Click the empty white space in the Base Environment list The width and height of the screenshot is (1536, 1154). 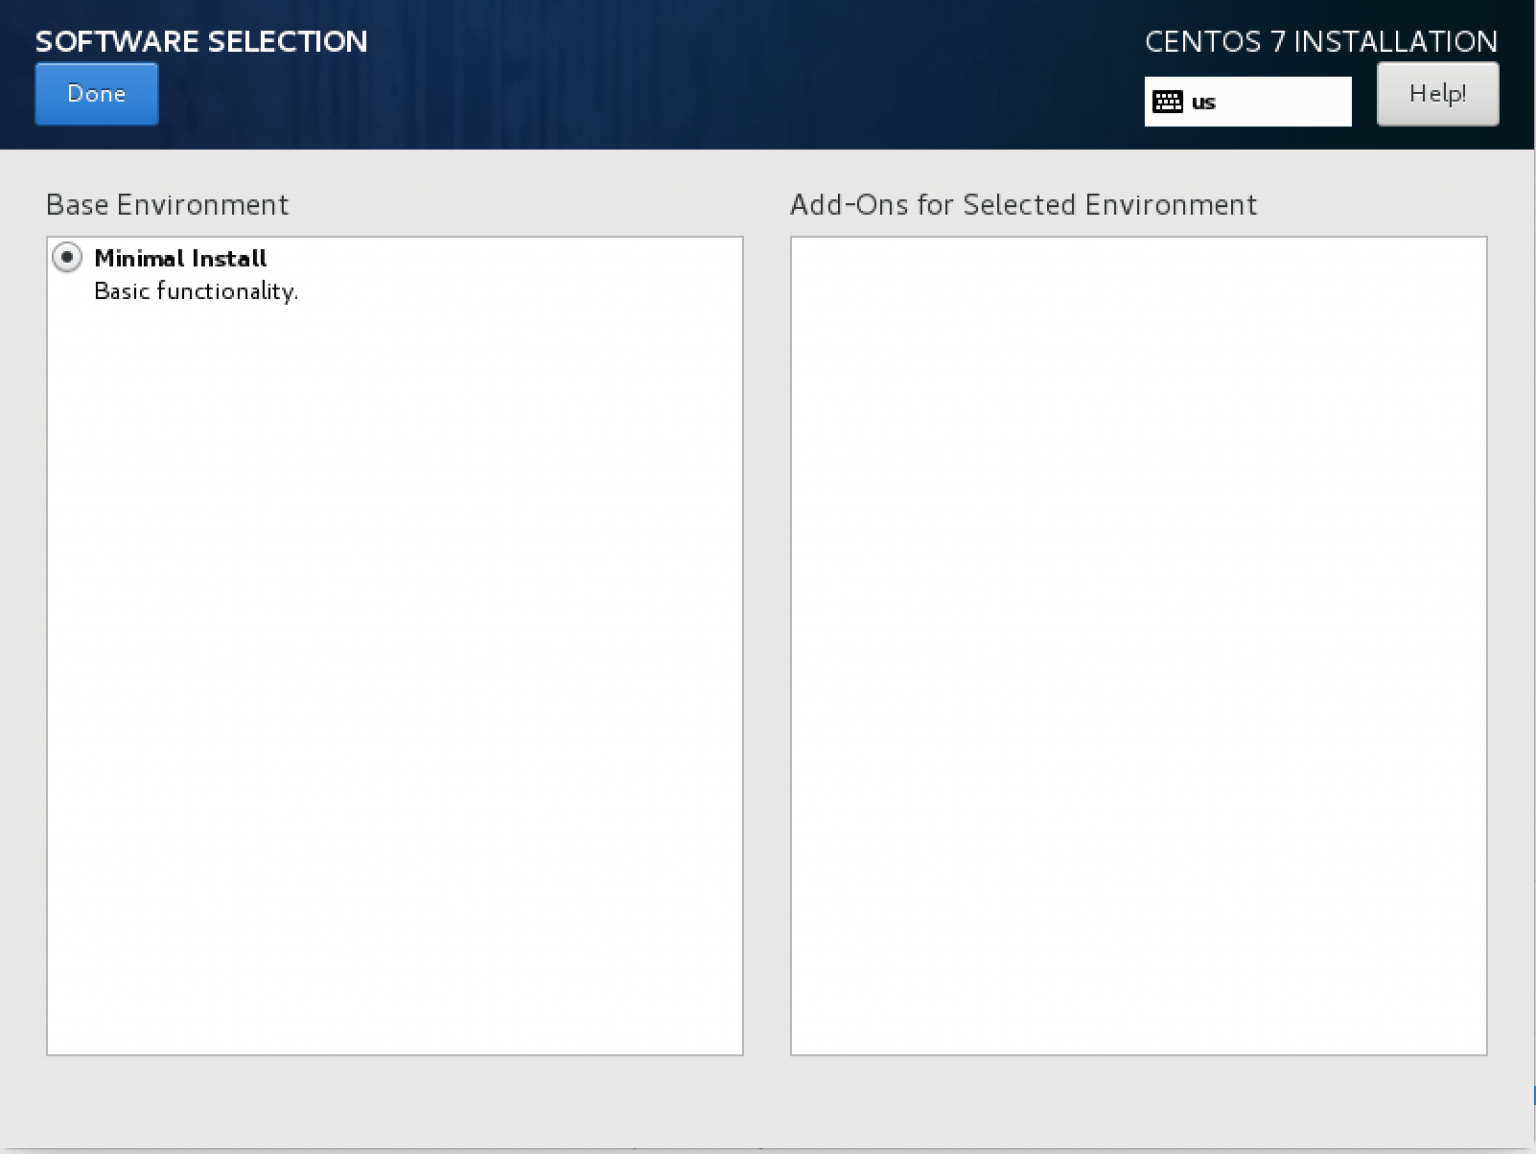pyautogui.click(x=395, y=680)
